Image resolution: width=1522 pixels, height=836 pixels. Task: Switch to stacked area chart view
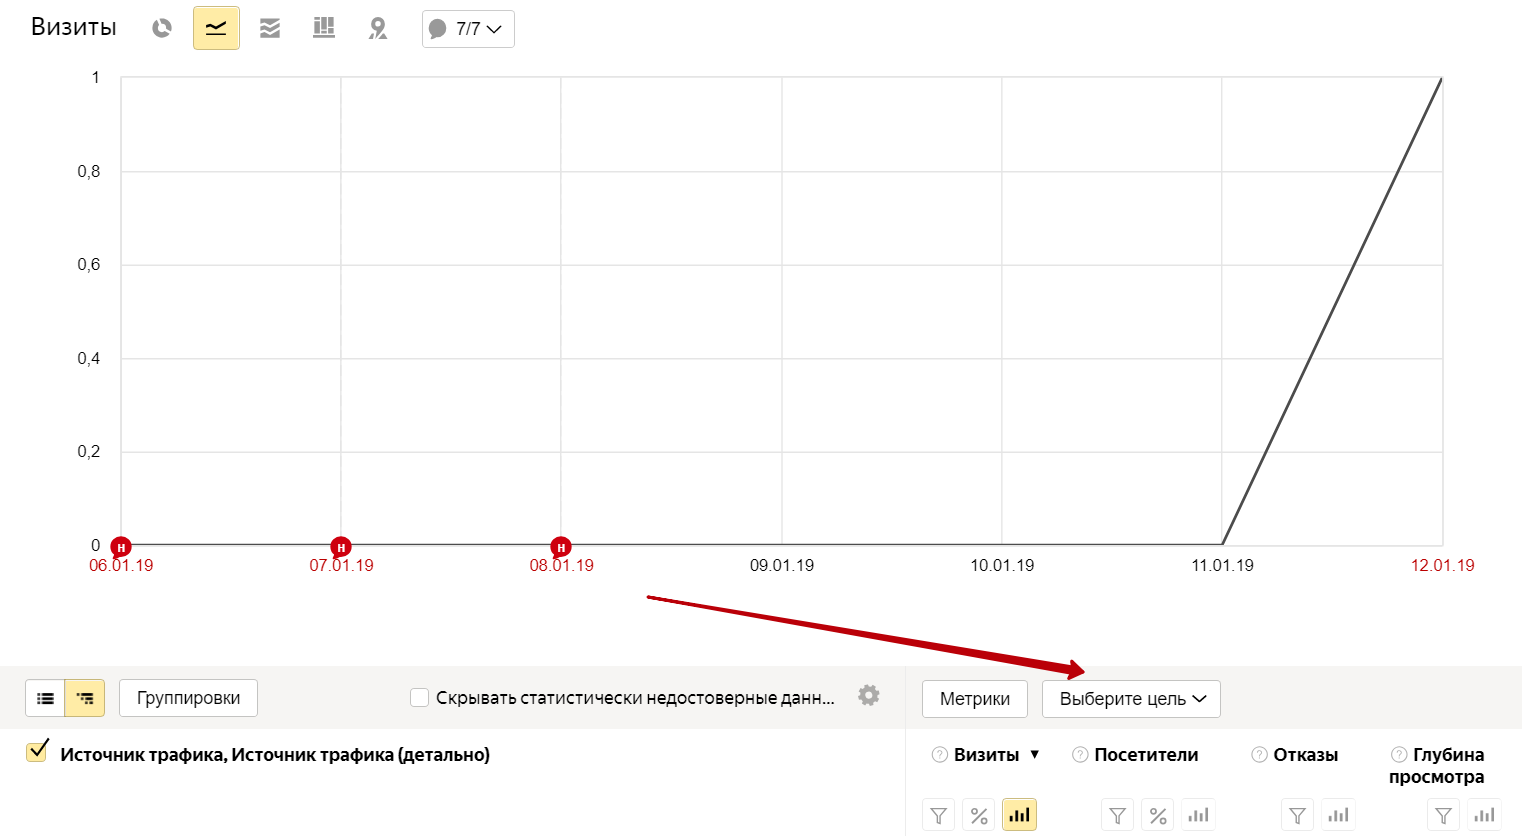(270, 29)
